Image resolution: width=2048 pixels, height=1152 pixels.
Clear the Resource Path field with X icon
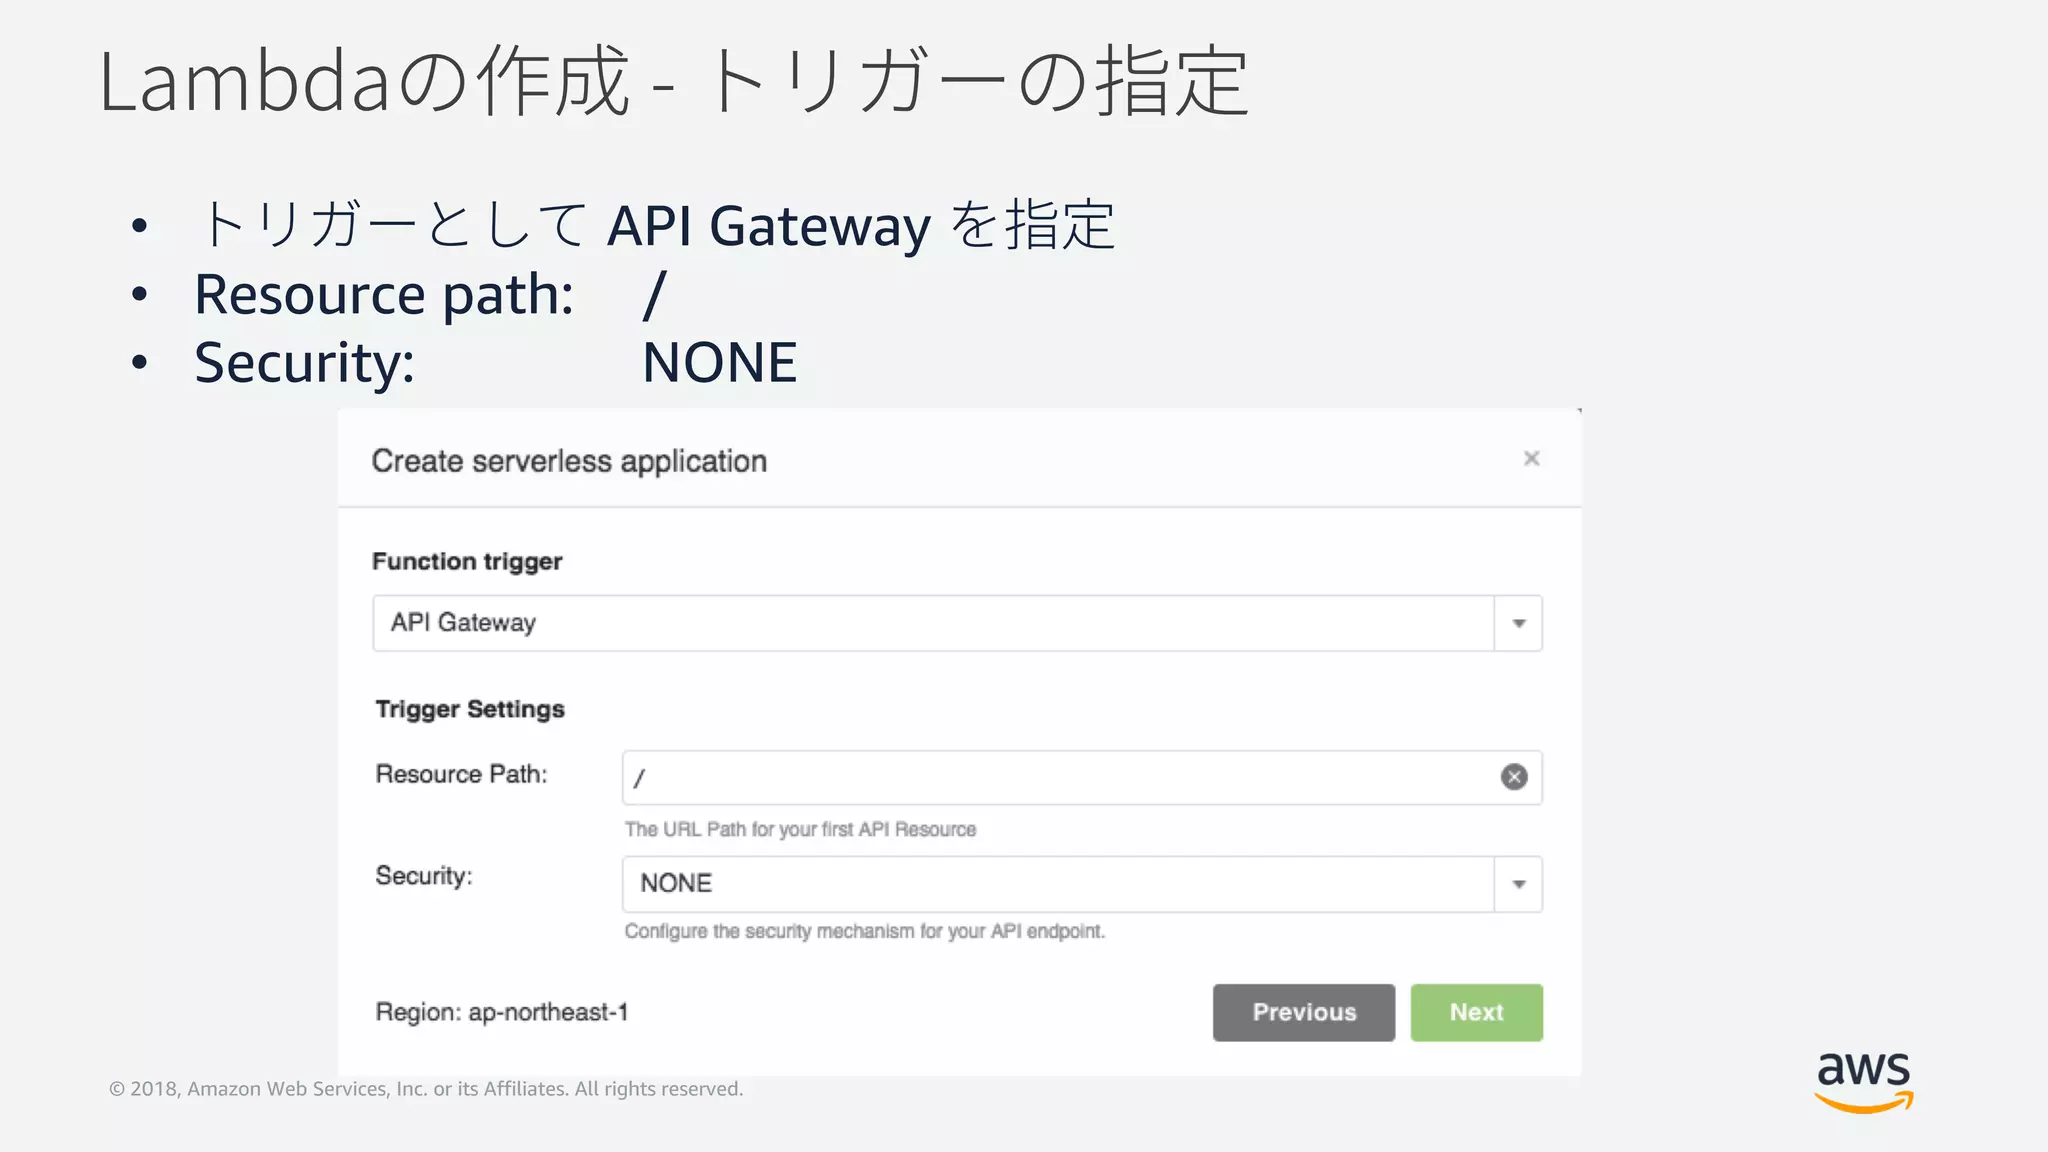coord(1514,777)
